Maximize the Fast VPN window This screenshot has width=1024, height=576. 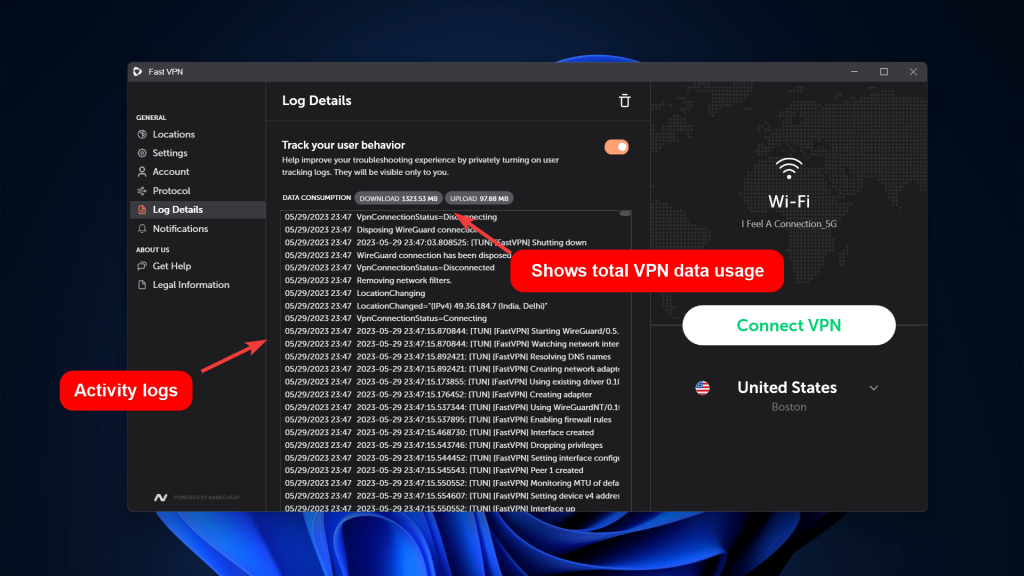pyautogui.click(x=883, y=72)
